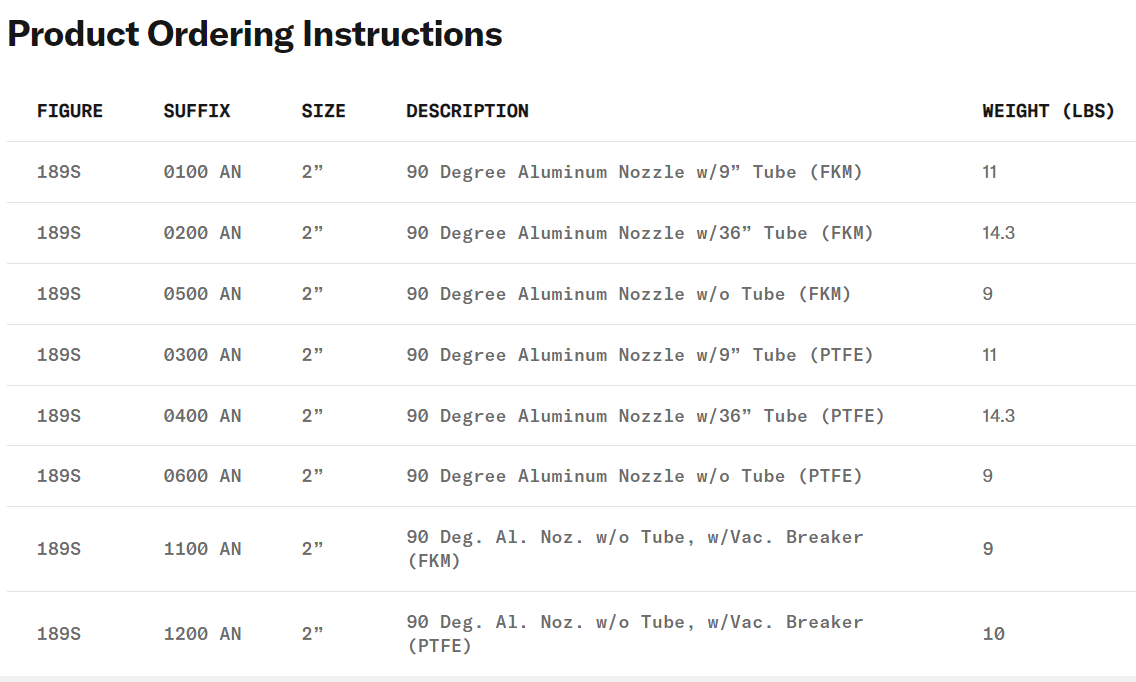Select the 0400 AN suffix cell

pos(202,416)
